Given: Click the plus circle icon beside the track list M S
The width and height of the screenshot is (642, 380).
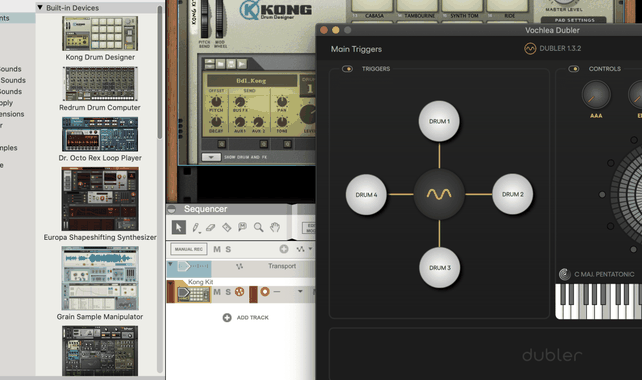Looking at the screenshot, I should pos(284,249).
